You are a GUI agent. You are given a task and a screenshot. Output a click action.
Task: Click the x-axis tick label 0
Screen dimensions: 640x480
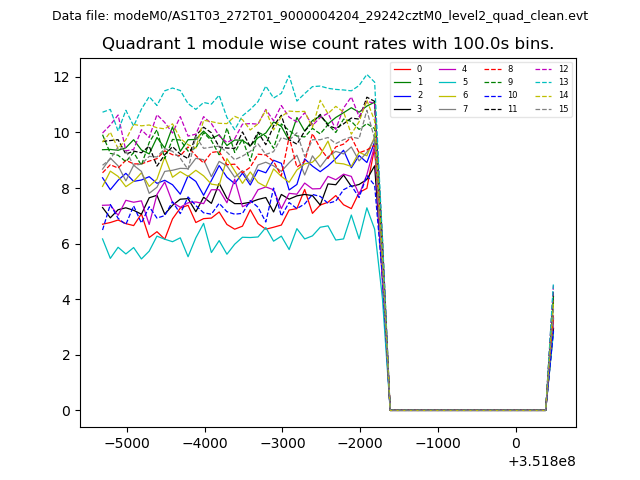pyautogui.click(x=516, y=442)
